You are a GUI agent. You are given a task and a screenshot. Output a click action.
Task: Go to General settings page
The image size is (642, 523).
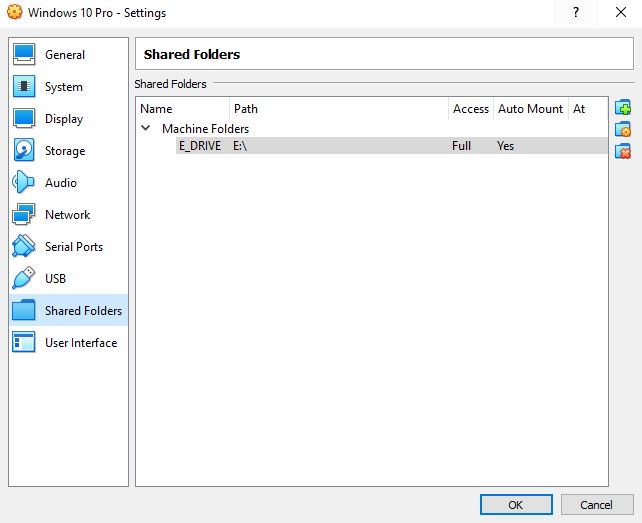tap(68, 54)
